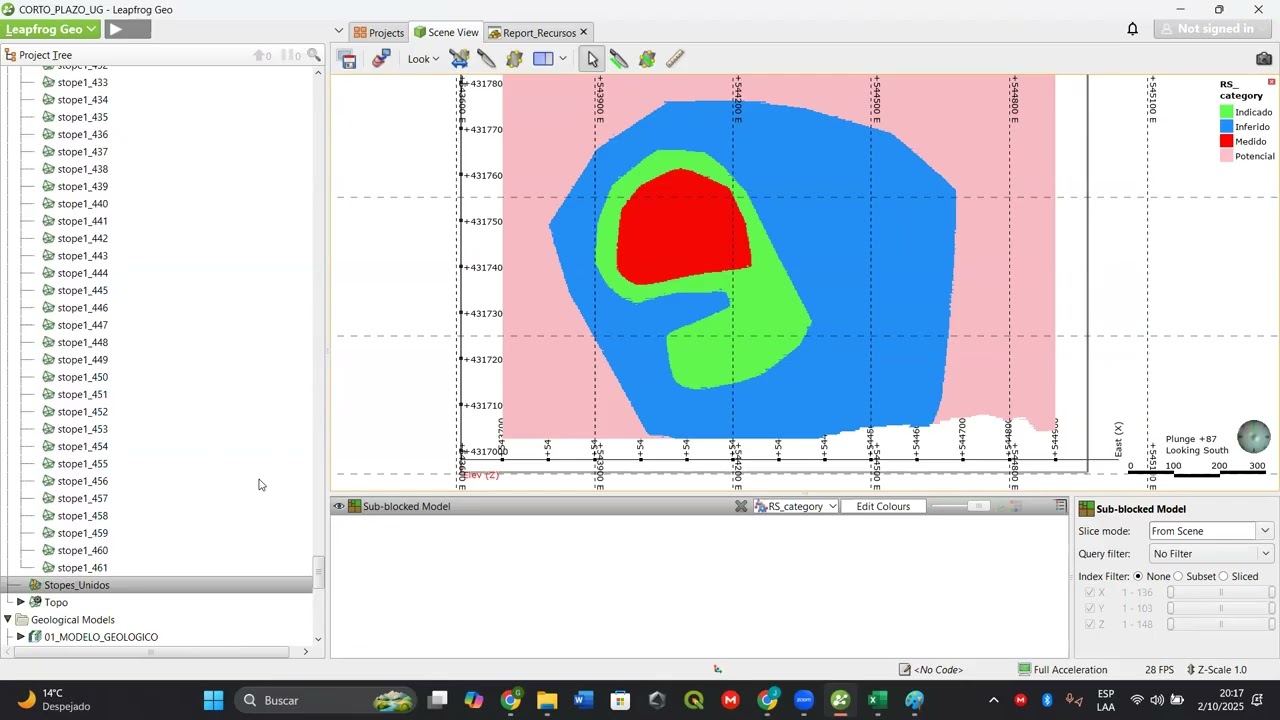Select the draw polyline pencil icon
Screen dimensions: 1280x720
[x=619, y=59]
